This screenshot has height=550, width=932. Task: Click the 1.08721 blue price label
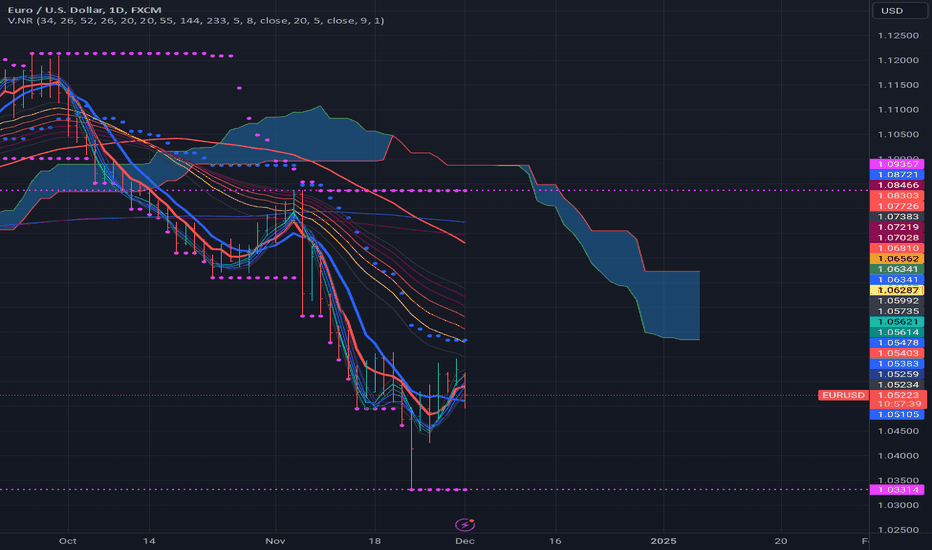pyautogui.click(x=897, y=175)
